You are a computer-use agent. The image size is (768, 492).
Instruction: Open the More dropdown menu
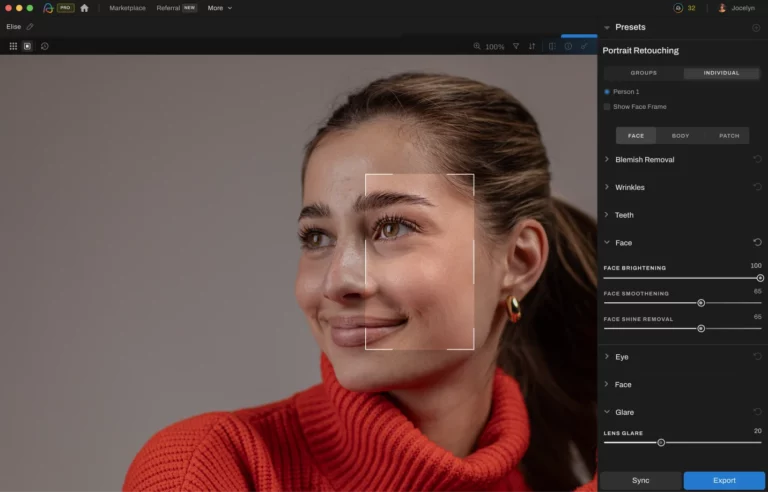tap(219, 8)
